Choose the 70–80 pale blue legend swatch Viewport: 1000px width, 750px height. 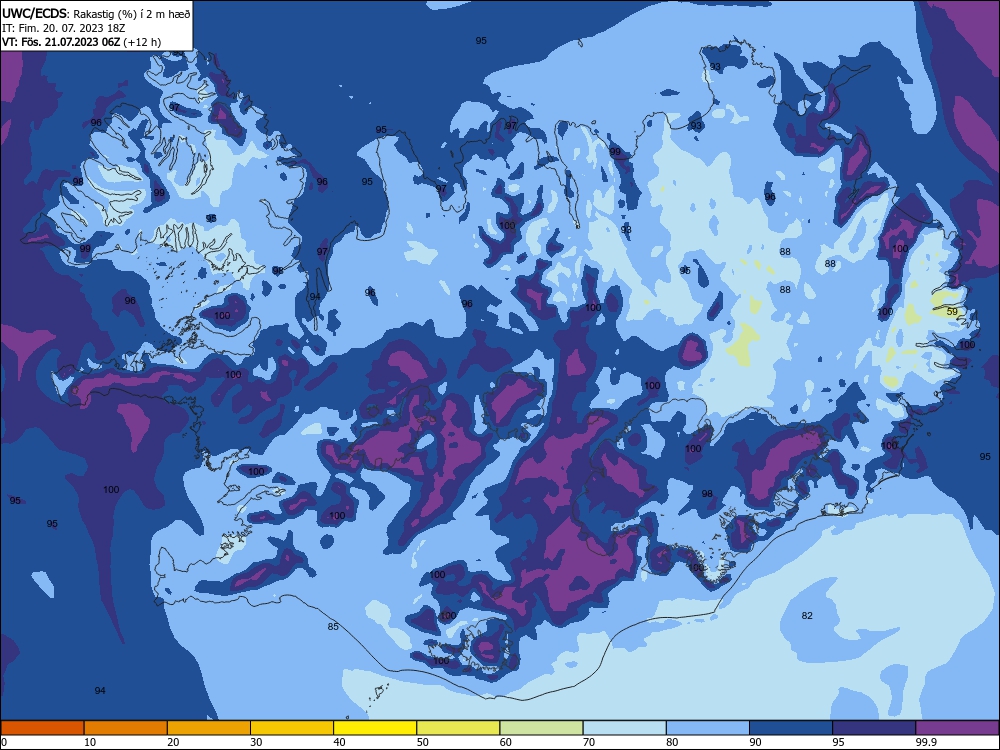pos(624,728)
